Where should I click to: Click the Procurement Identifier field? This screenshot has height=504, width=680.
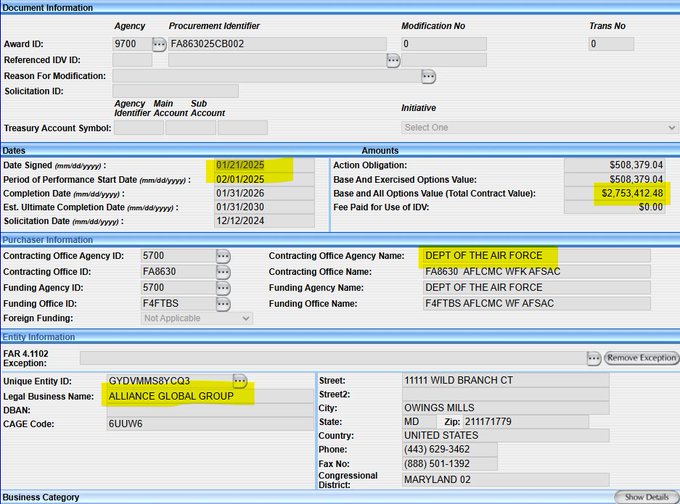[277, 44]
